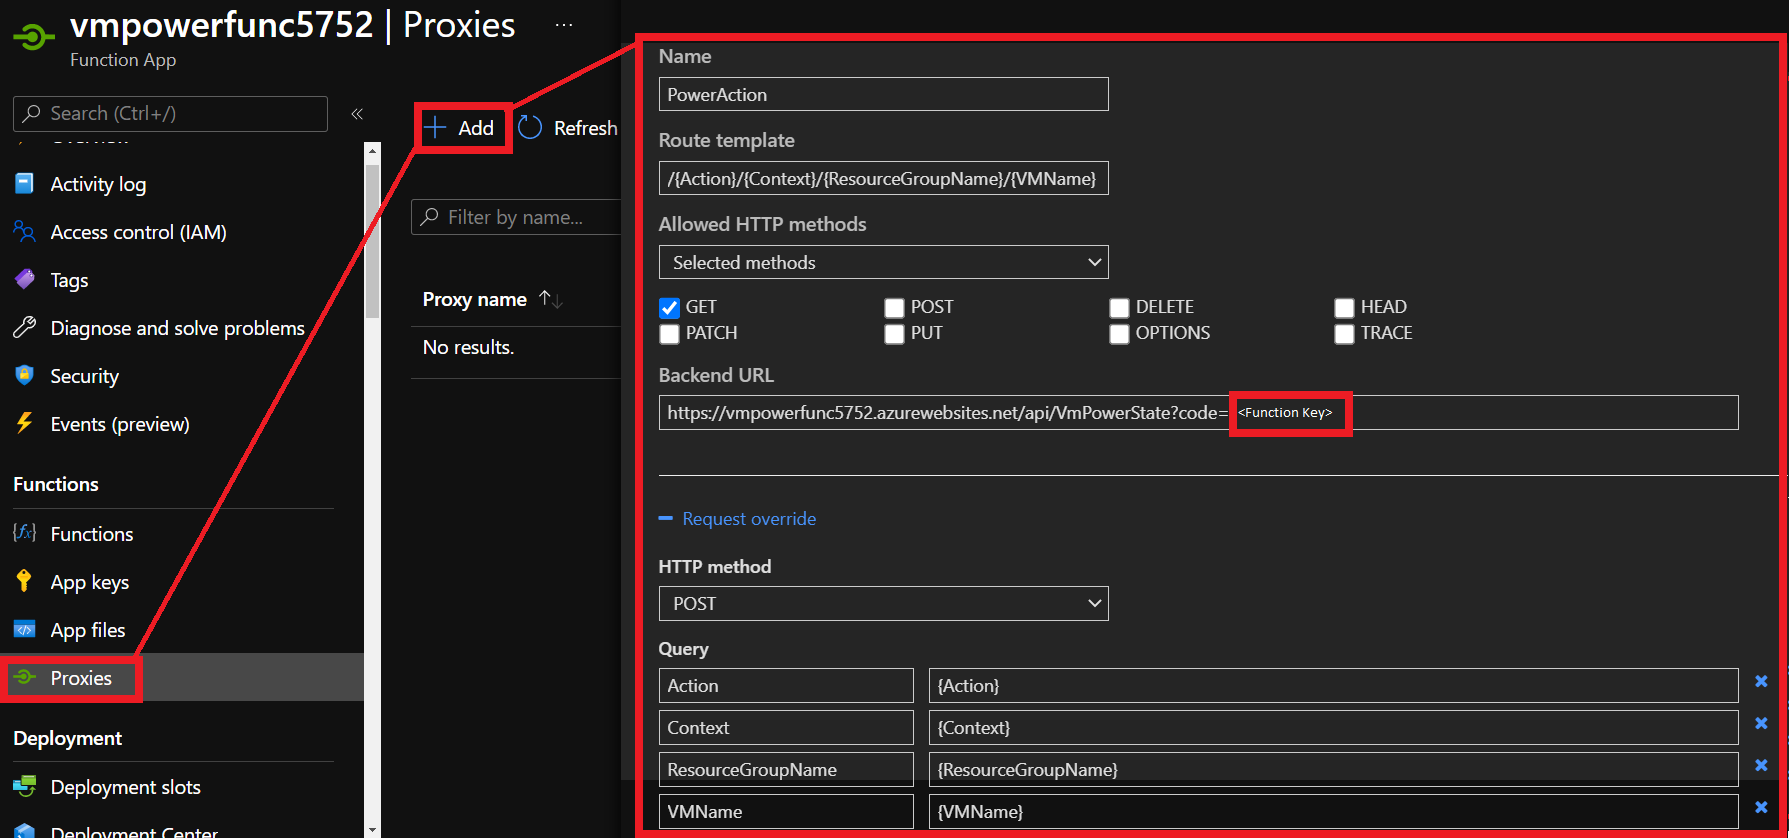Image resolution: width=1789 pixels, height=838 pixels.
Task: Uncheck the GET method checkbox
Action: 669,308
